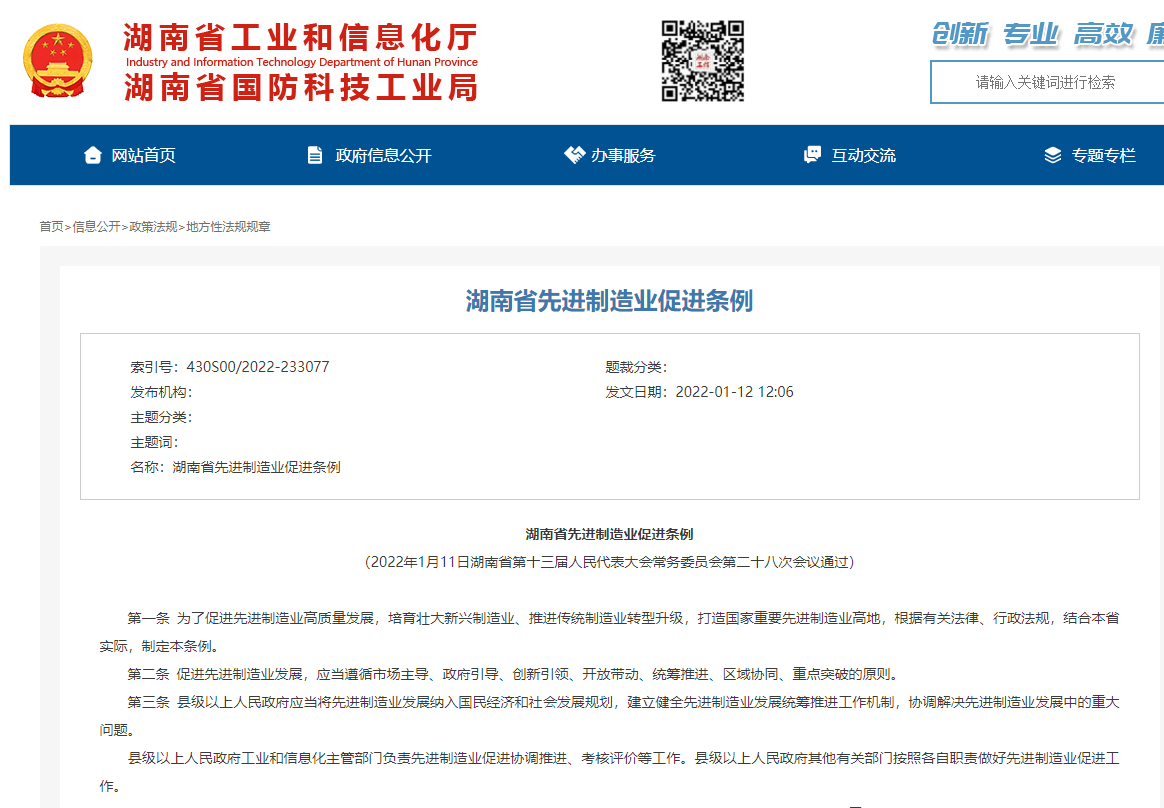
Task: Click the QR code image
Action: (x=702, y=61)
